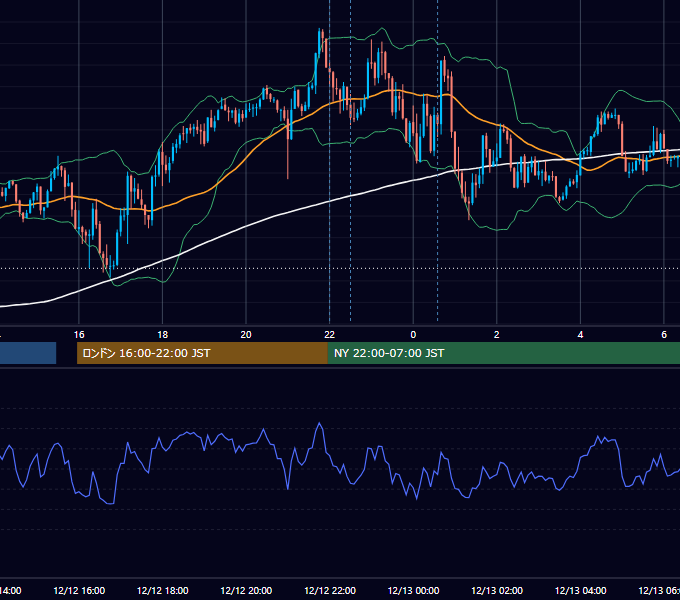Click the 12/13 02:00 date label
The width and height of the screenshot is (680, 600).
[x=497, y=590]
